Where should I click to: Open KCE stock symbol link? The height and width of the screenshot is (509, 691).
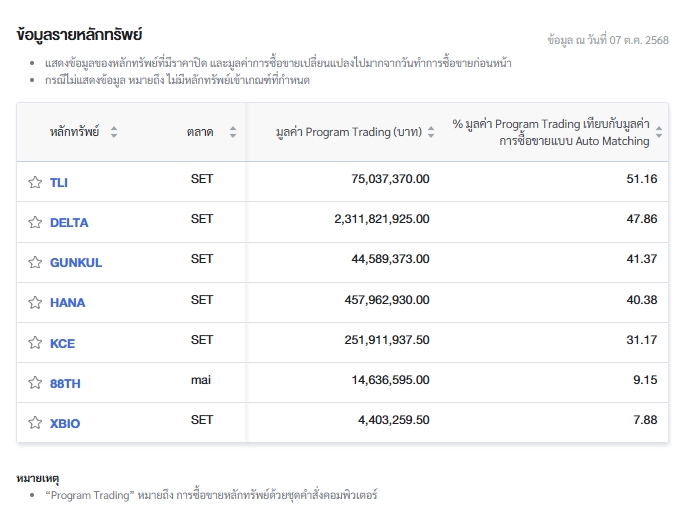click(62, 343)
